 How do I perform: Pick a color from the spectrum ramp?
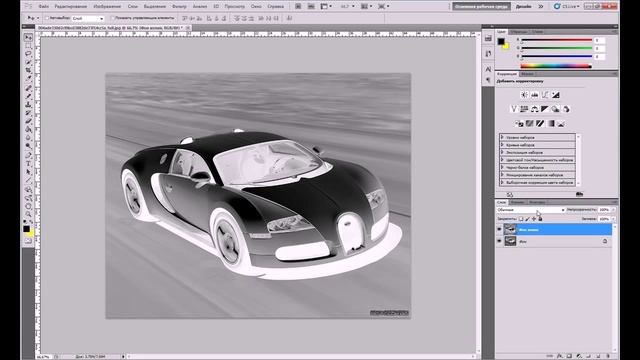coord(556,66)
